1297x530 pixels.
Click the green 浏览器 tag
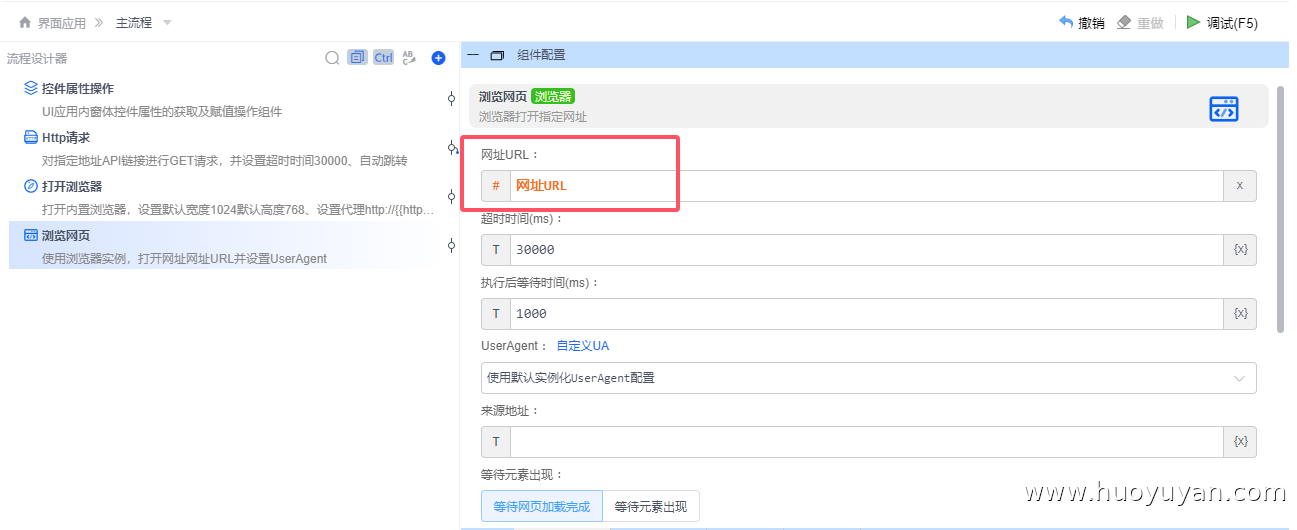coord(553,96)
